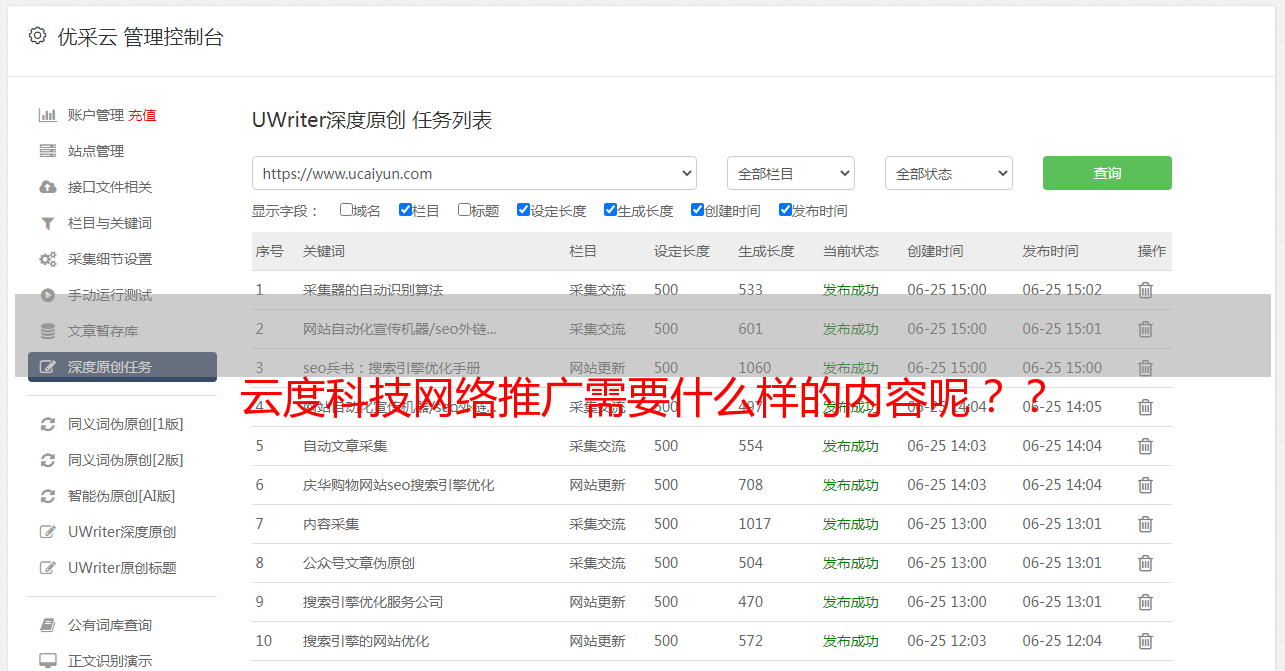Click the trash icon for 搜索引擎的网站优化
This screenshot has width=1285, height=671.
point(1146,641)
